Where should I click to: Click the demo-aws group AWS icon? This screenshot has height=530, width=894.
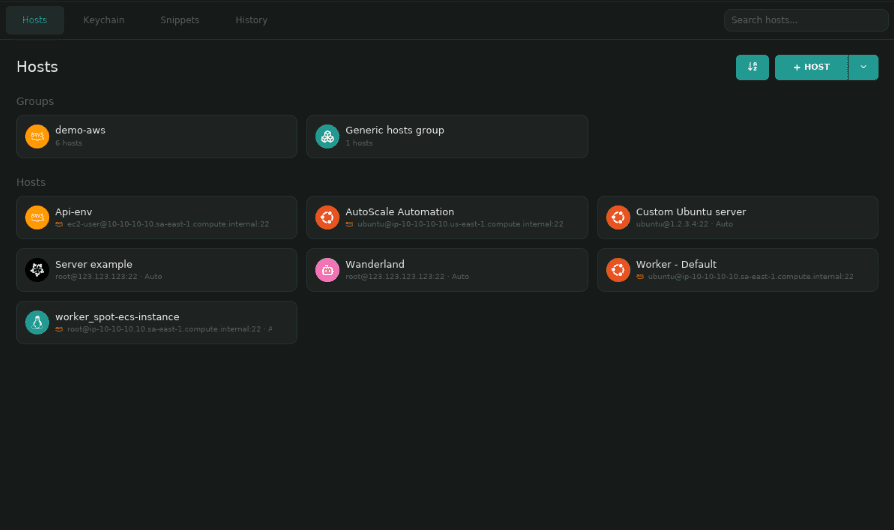pyautogui.click(x=37, y=136)
